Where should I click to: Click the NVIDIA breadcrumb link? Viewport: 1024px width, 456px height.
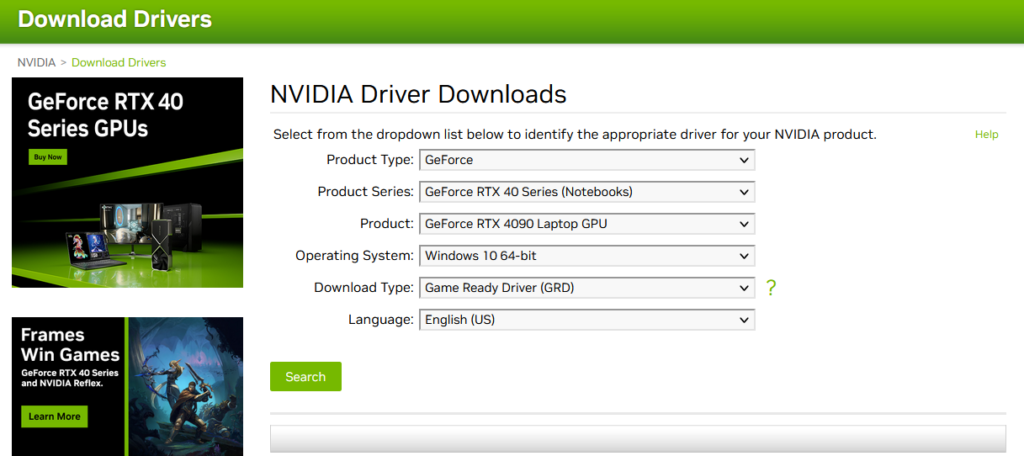pyautogui.click(x=37, y=63)
